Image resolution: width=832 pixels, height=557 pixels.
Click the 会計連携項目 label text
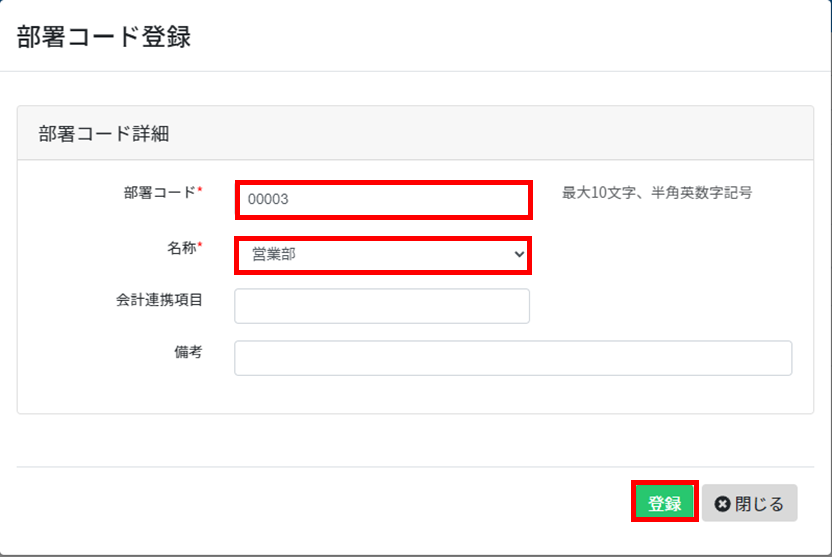click(x=159, y=300)
